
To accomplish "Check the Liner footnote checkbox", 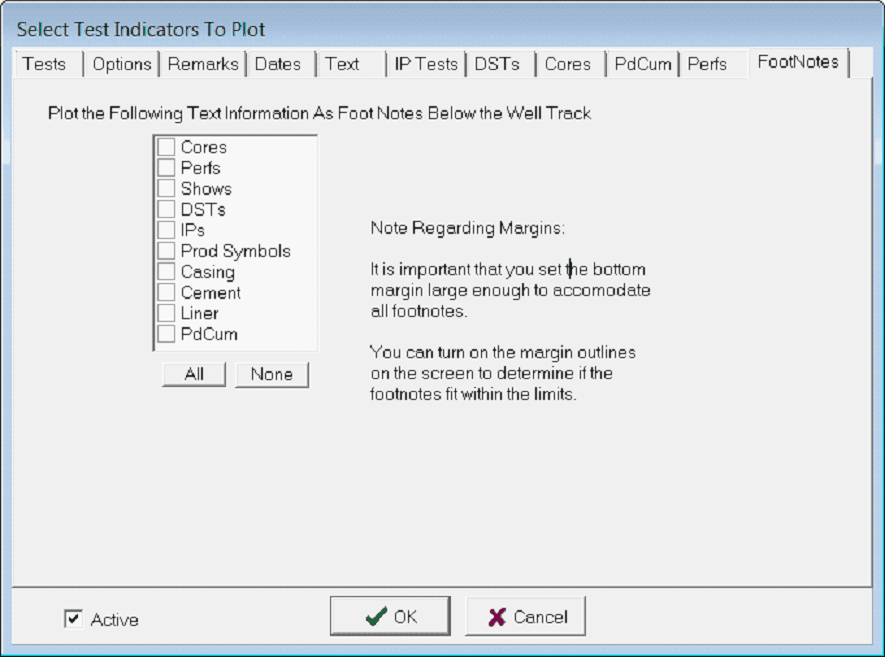I will coord(166,313).
